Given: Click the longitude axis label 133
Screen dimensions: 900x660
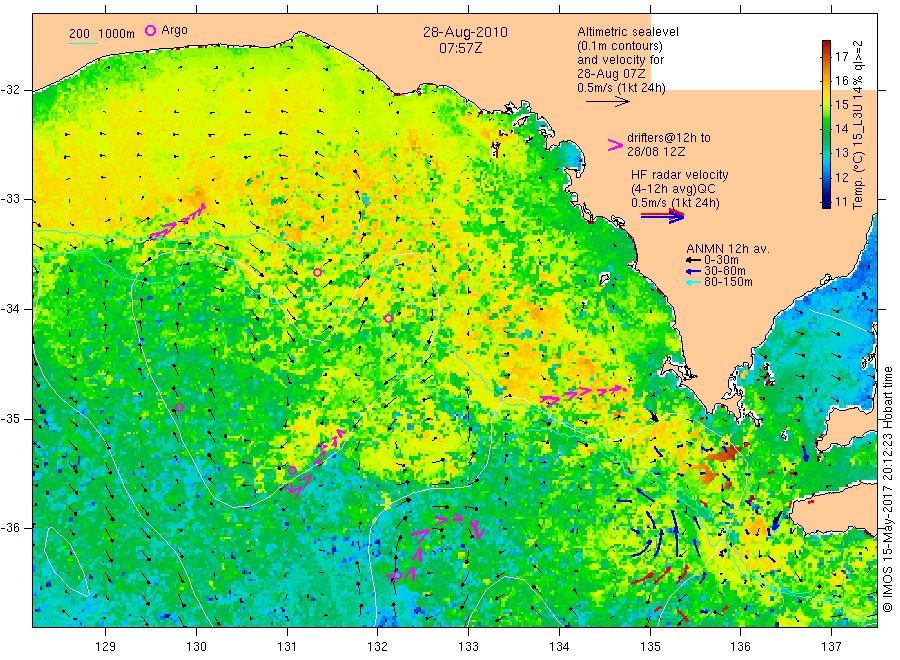Looking at the screenshot, I should 468,647.
